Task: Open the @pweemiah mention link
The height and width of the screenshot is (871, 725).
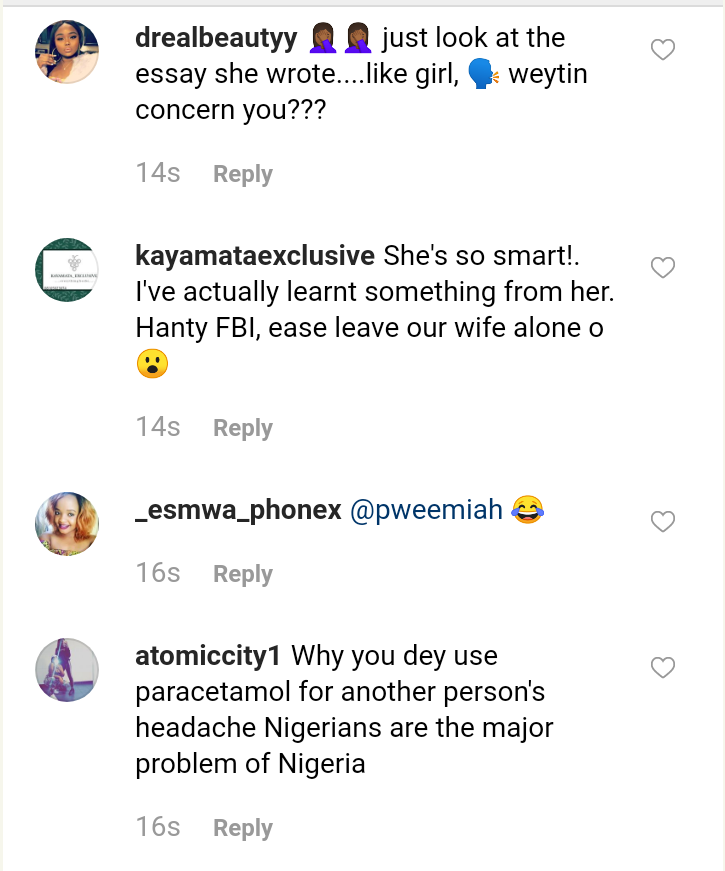Action: 425,511
